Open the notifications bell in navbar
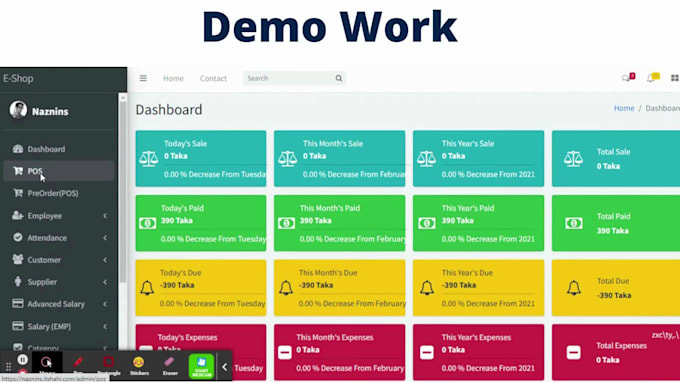The image size is (680, 383). pyautogui.click(x=653, y=78)
